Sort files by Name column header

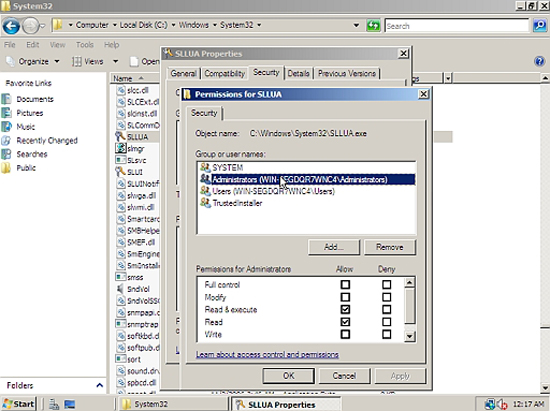134,78
